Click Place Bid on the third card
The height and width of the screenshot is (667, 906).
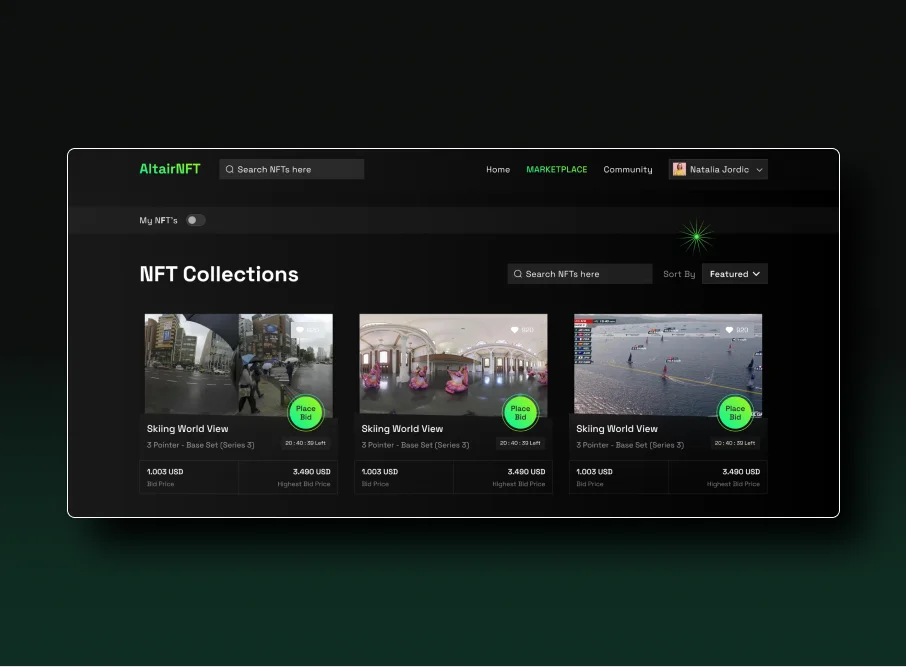pyautogui.click(x=735, y=411)
